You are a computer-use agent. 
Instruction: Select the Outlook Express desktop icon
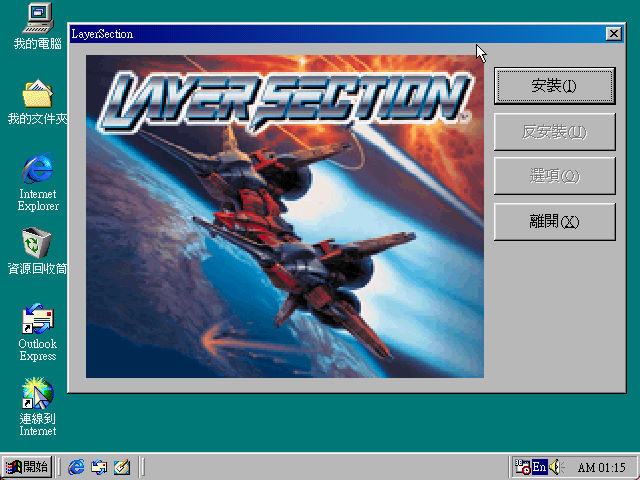[38, 332]
